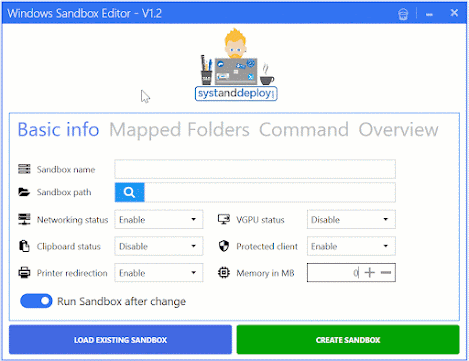Open the Clipboard status dropdown
Screen dimensions: 469x361
[159, 246]
